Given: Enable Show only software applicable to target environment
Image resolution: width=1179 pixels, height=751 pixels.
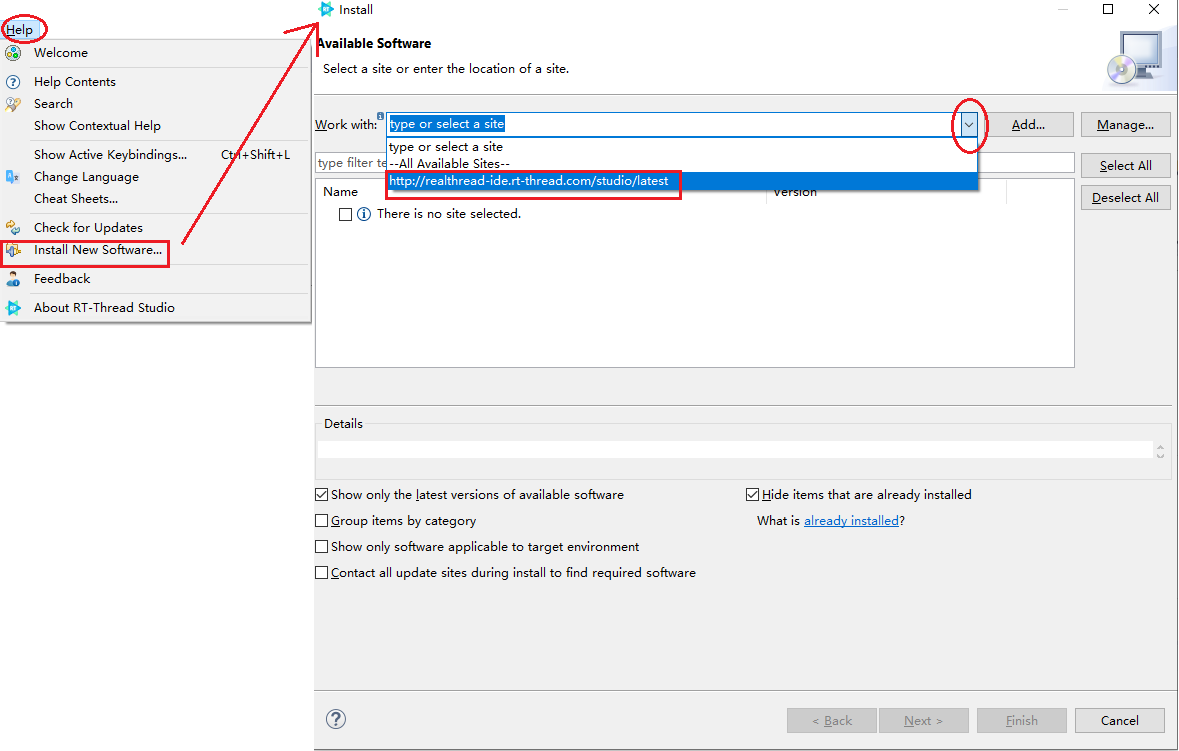Looking at the screenshot, I should tap(321, 547).
